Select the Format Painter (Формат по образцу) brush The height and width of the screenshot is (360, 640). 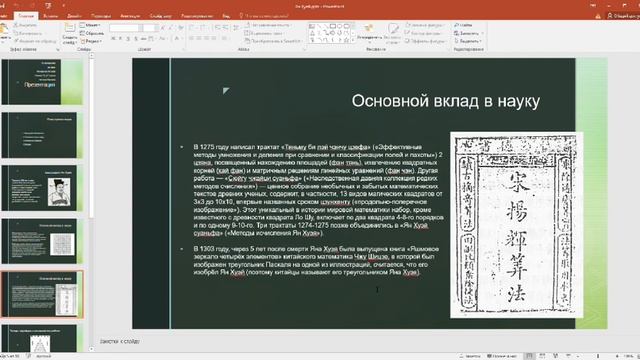click(x=16, y=41)
